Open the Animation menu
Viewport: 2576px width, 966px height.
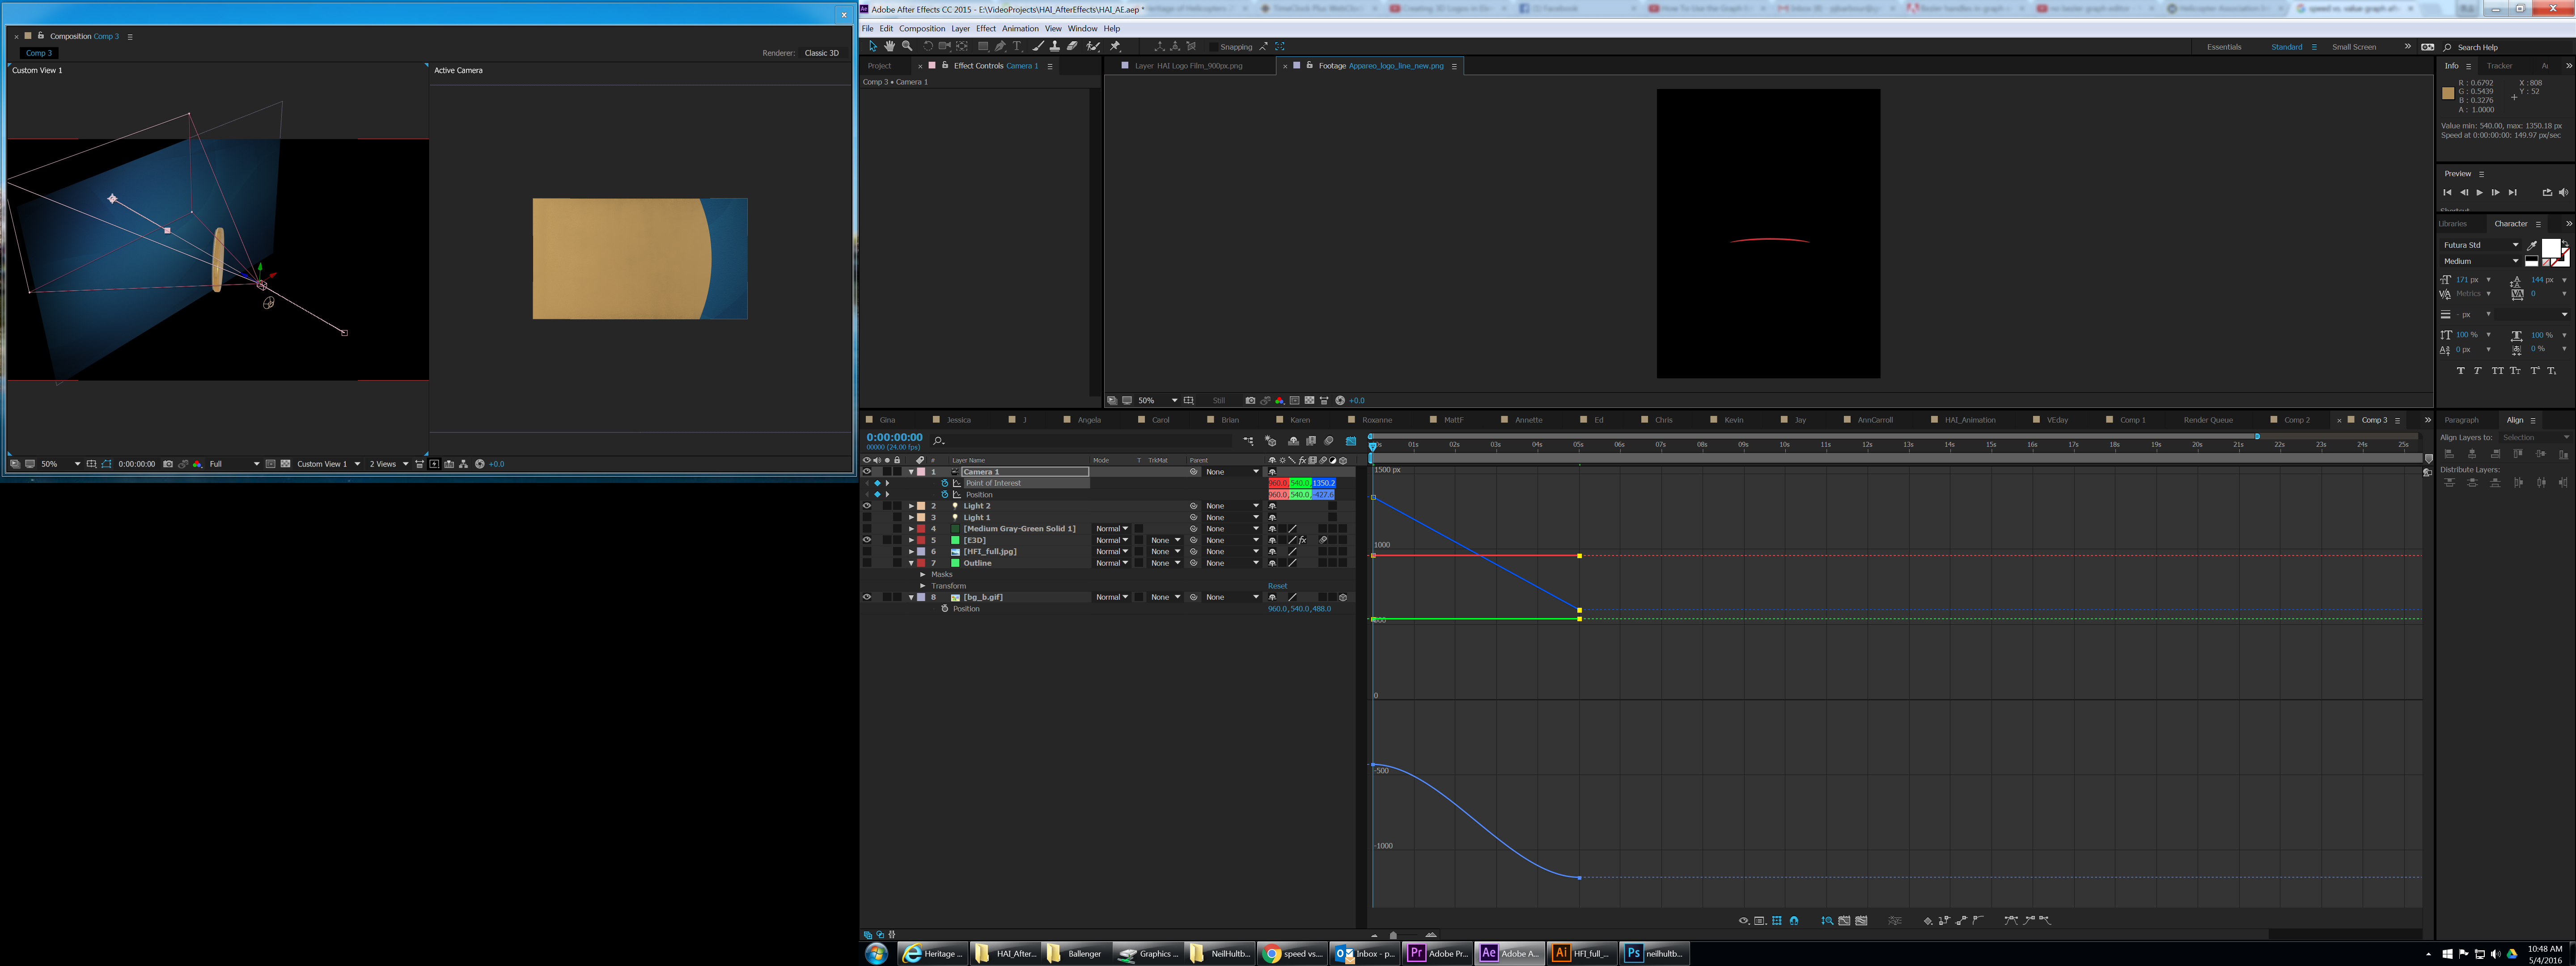point(1020,28)
